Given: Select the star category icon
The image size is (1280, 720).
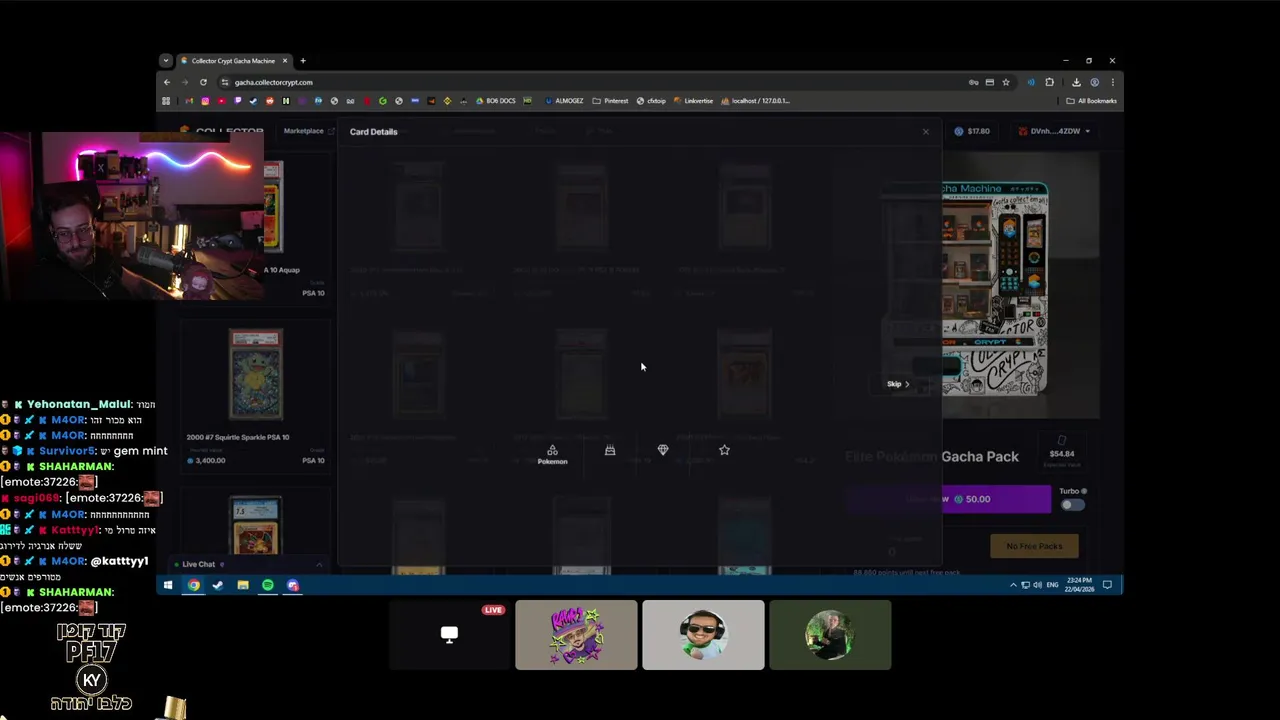Looking at the screenshot, I should 724,450.
